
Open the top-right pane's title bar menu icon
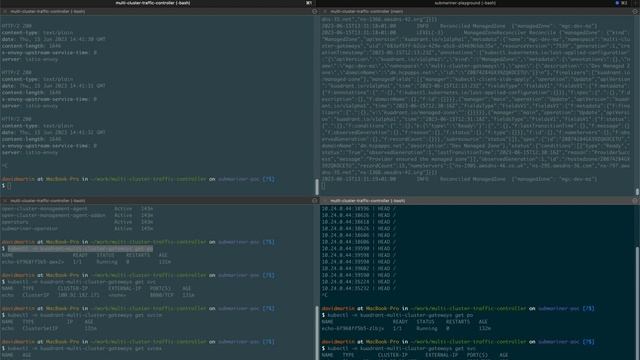(x=635, y=11)
